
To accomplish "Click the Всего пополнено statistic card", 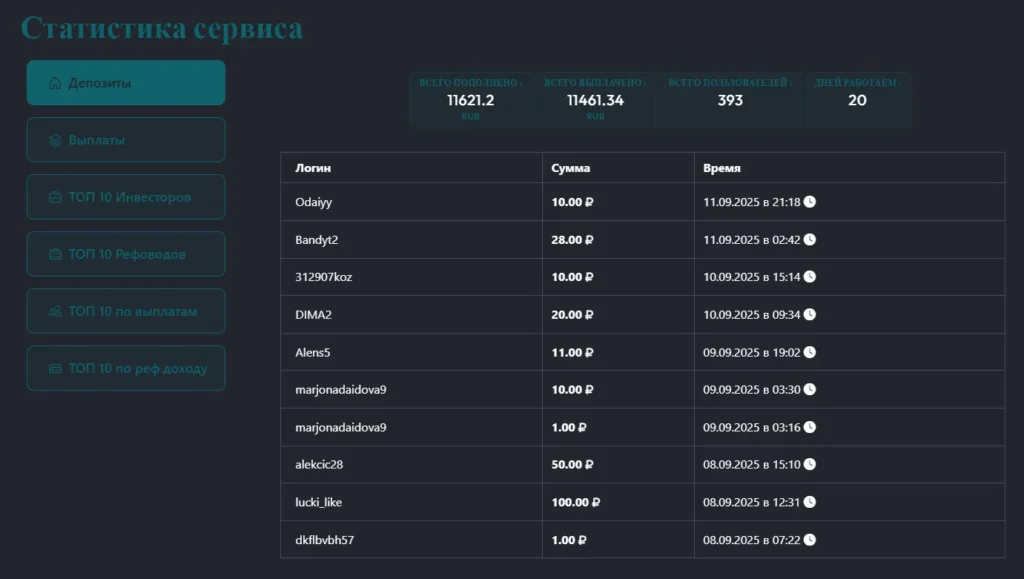I will 470,100.
